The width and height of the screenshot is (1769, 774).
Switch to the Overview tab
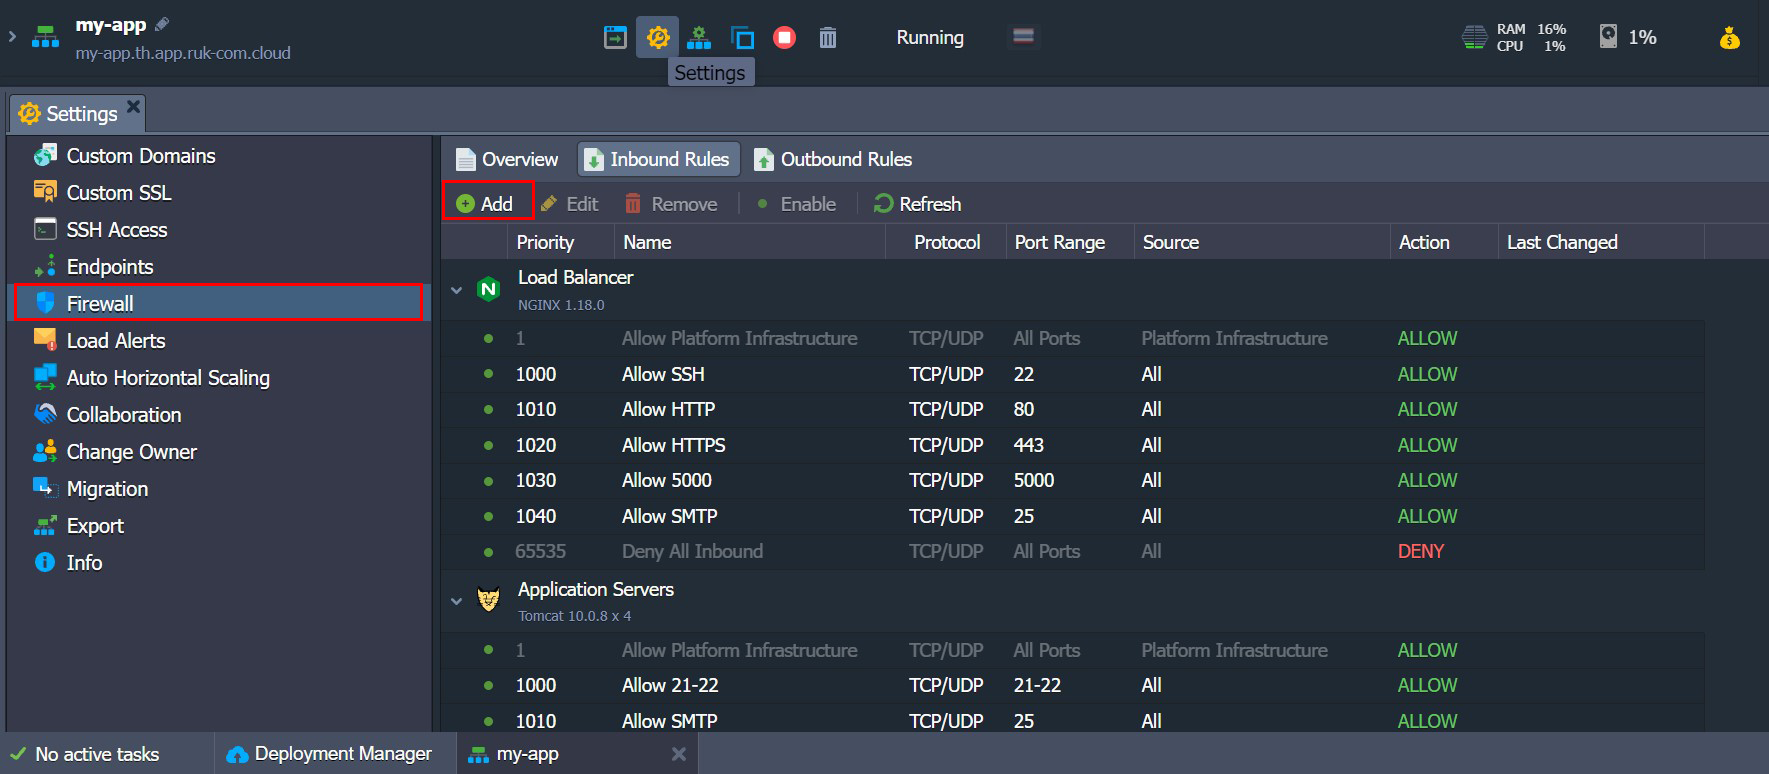tap(506, 159)
